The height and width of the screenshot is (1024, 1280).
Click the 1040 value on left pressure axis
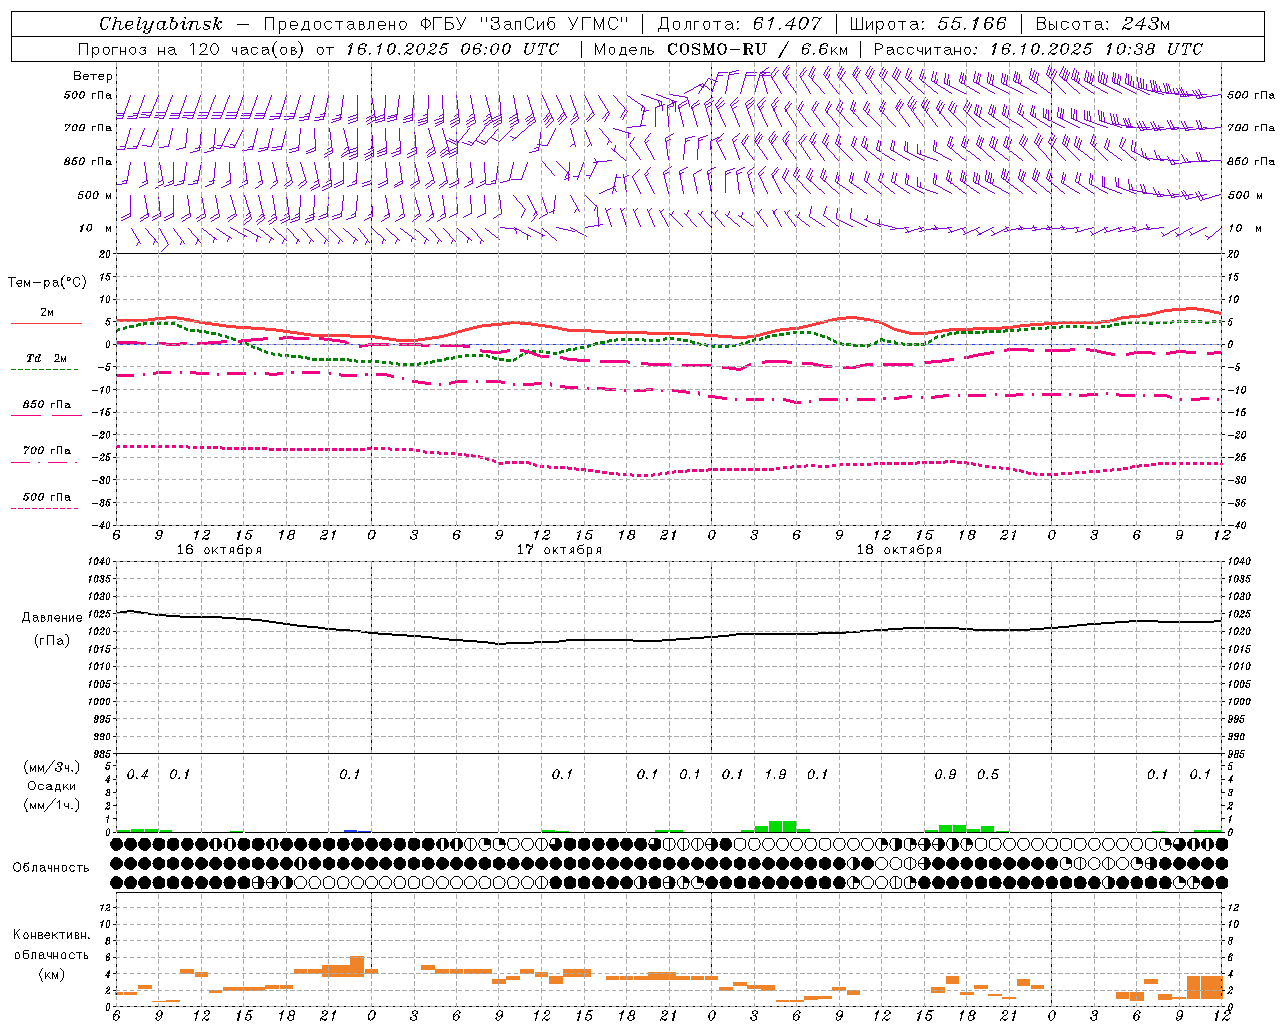point(98,561)
